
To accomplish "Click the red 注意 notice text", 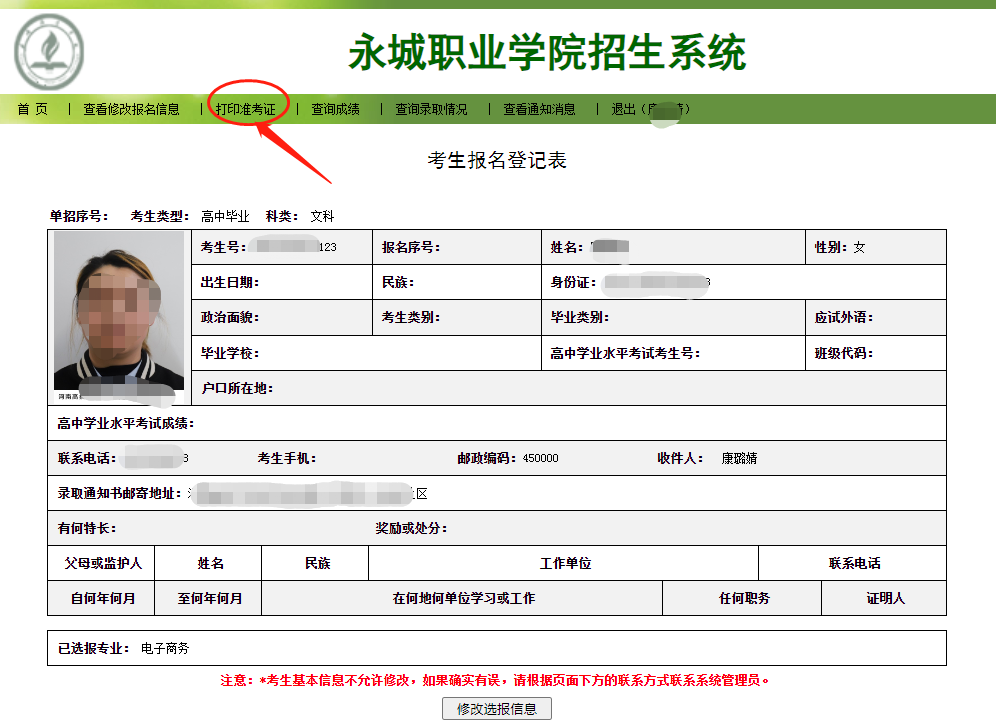I will coord(494,680).
